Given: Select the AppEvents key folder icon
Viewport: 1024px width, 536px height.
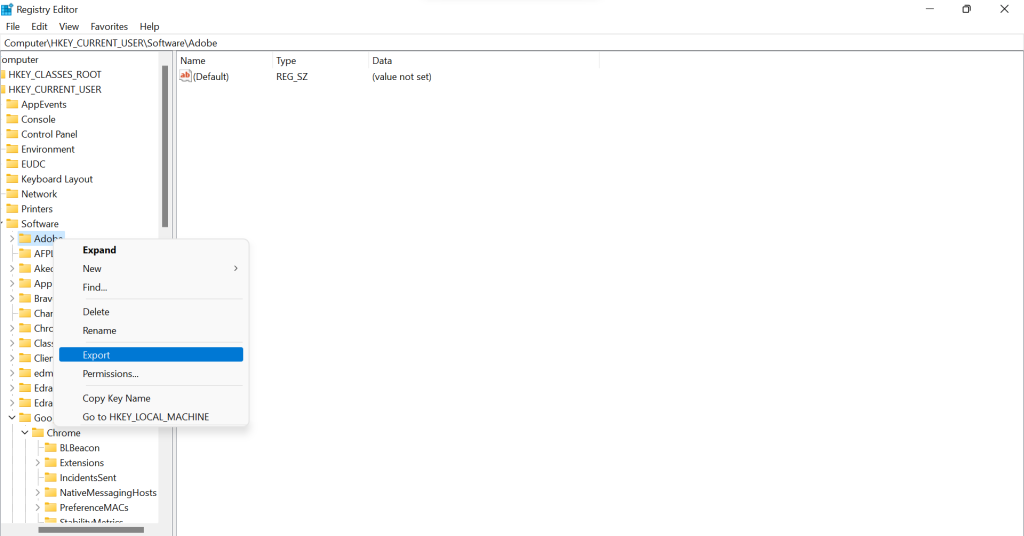Looking at the screenshot, I should [12, 104].
